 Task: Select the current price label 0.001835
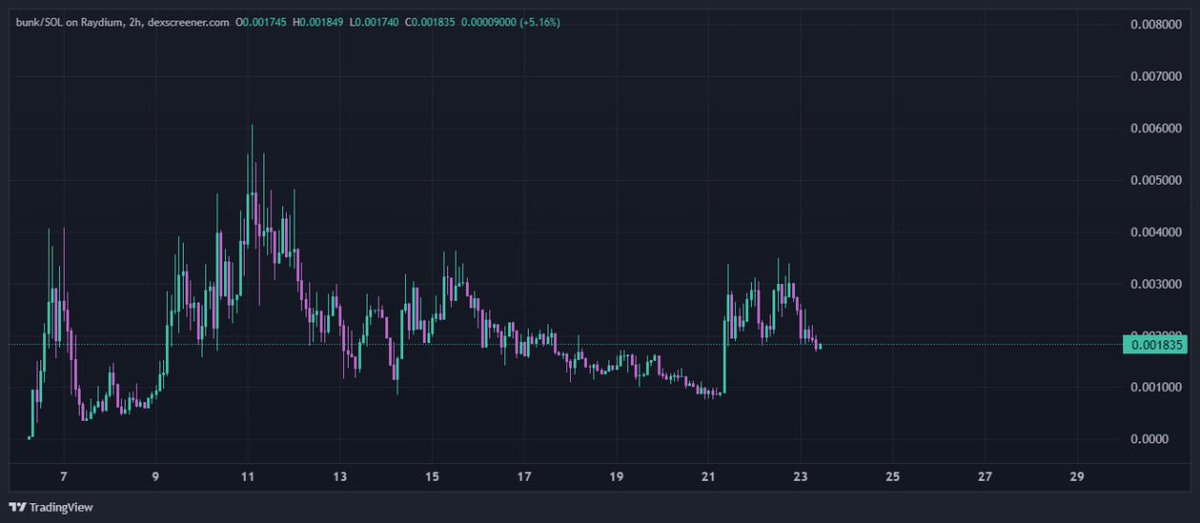click(1157, 345)
